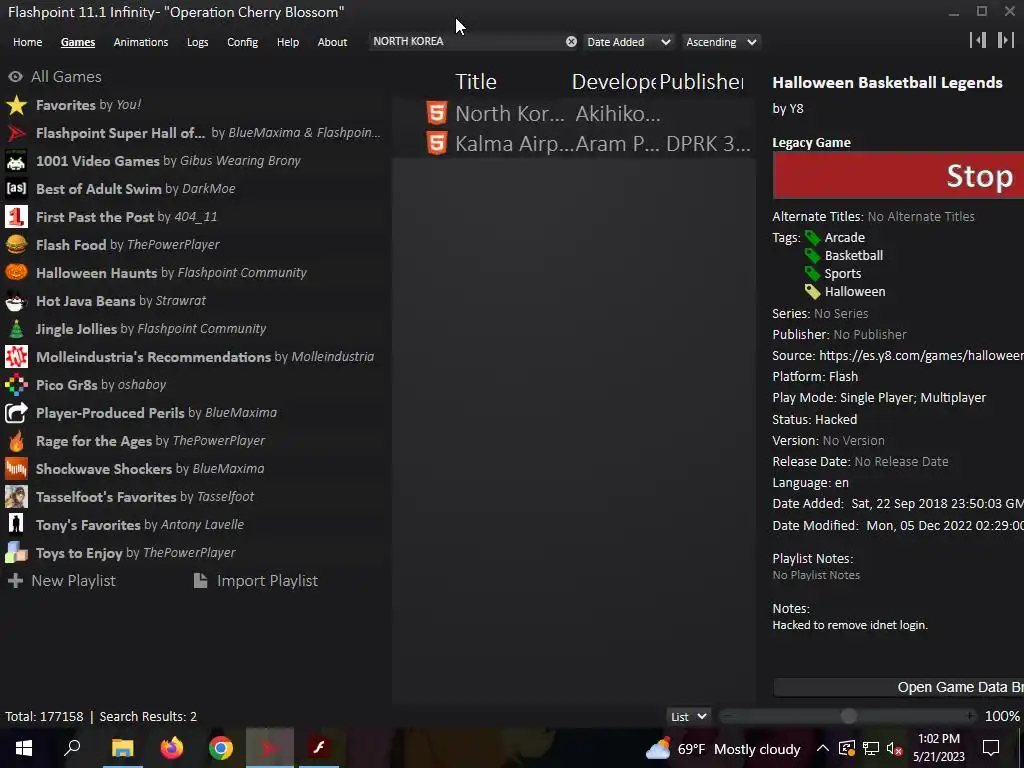Viewport: 1024px width, 768px height.
Task: Click the burger icon for Flash Food
Action: click(16, 244)
